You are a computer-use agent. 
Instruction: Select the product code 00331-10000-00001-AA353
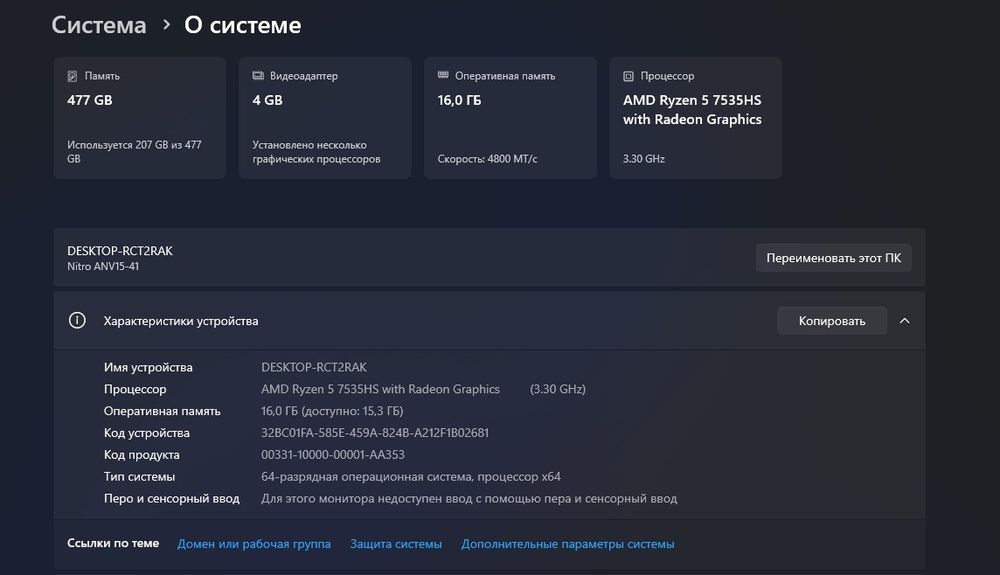pyautogui.click(x=333, y=455)
